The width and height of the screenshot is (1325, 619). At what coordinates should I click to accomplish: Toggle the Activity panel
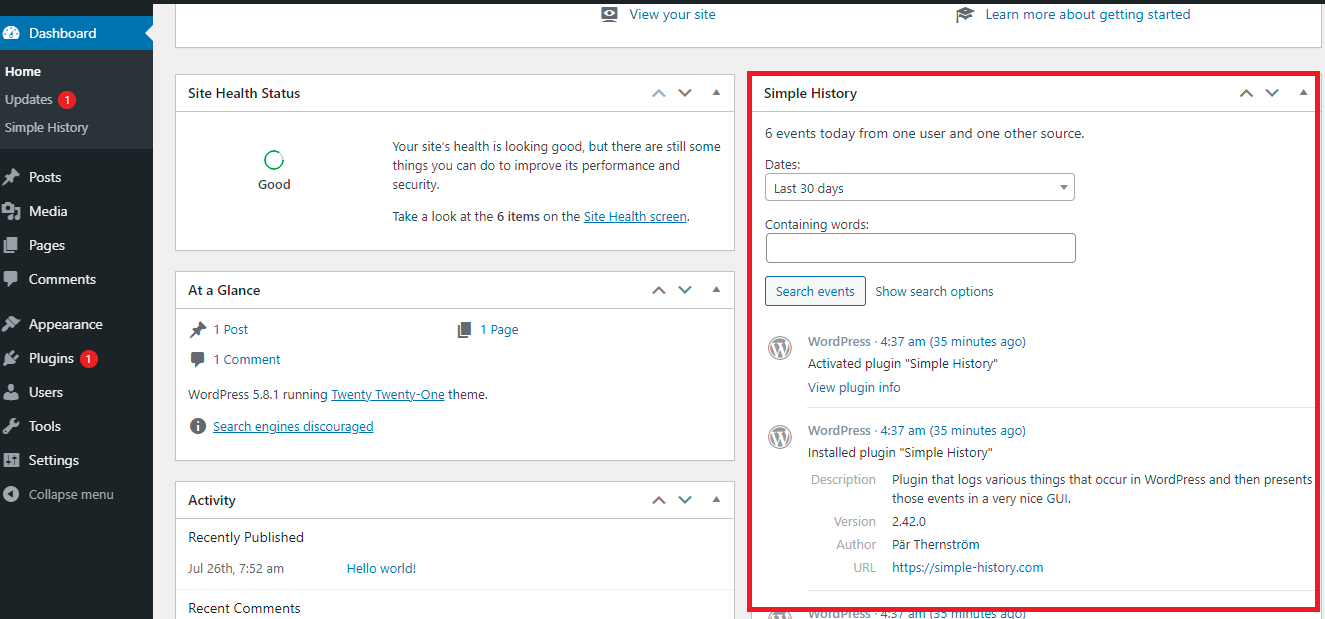tap(716, 500)
